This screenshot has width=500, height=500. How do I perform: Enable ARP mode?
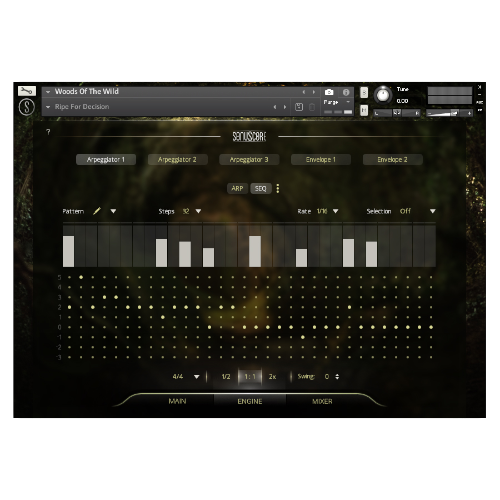point(237,188)
